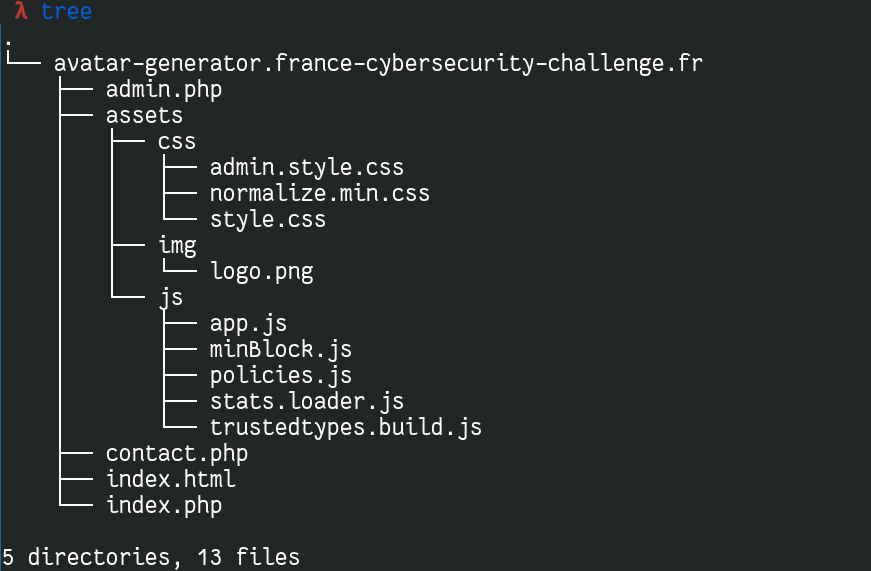Viewport: 871px width, 571px height.
Task: Select trustedtypes.build.js file name
Action: pyautogui.click(x=346, y=428)
